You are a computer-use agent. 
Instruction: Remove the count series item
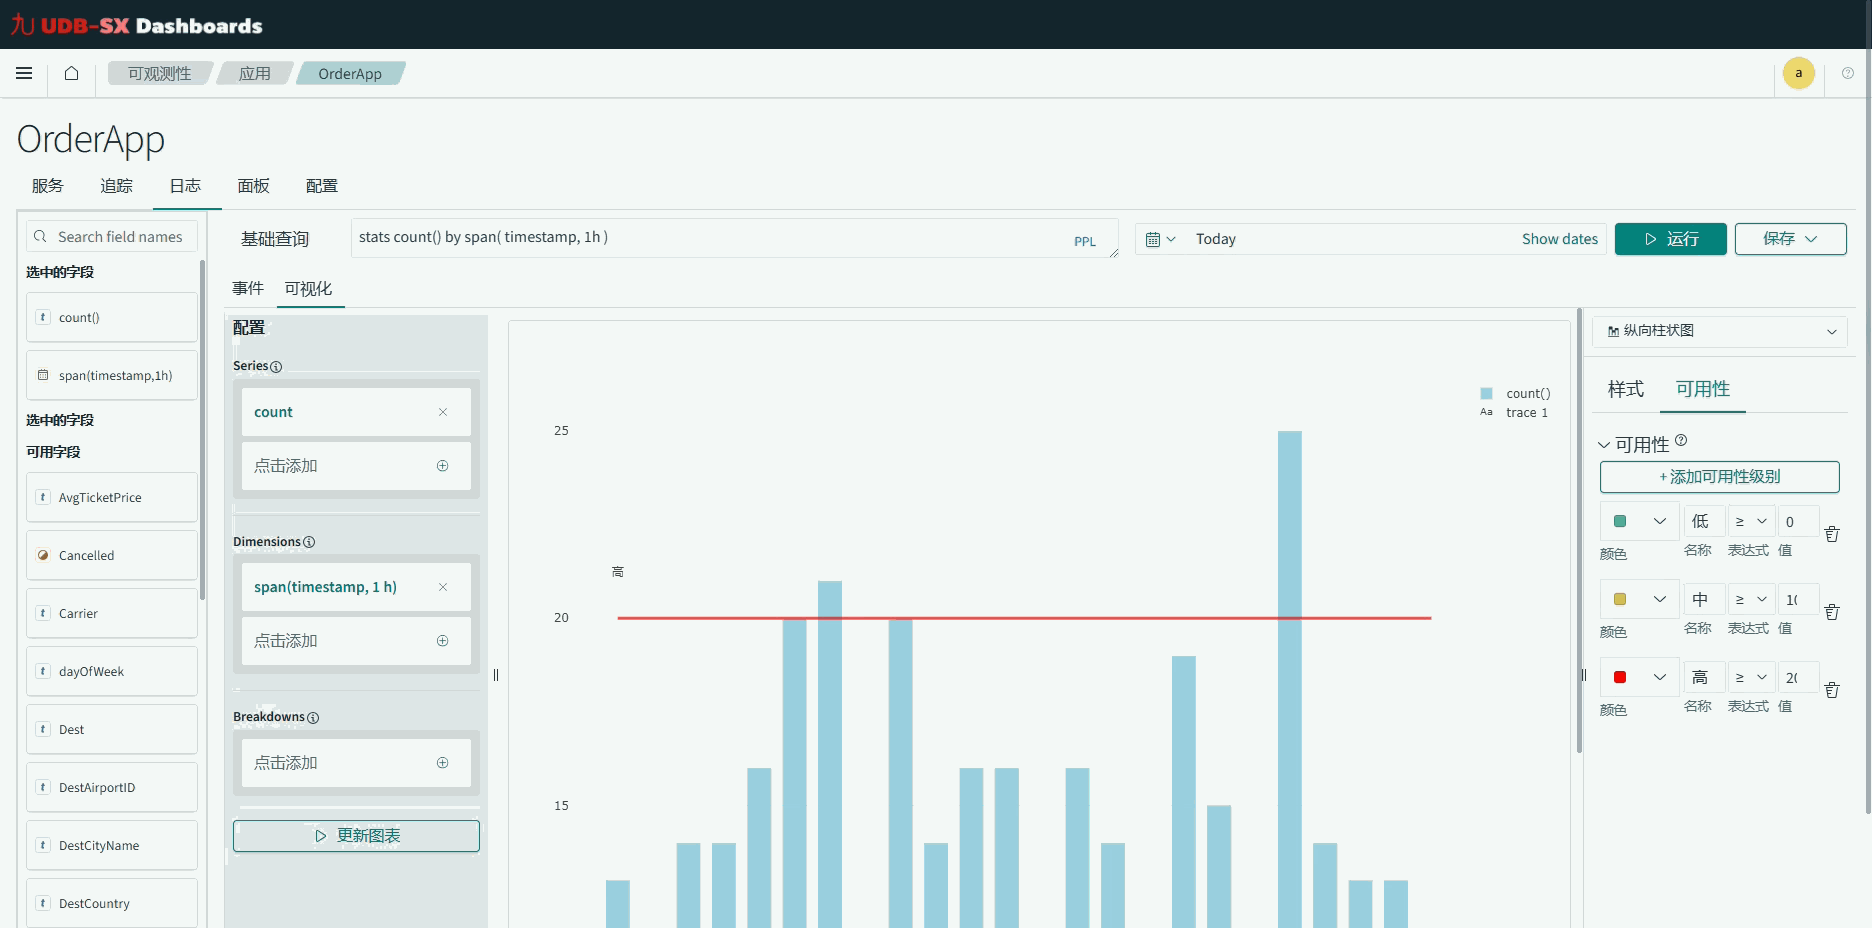442,412
